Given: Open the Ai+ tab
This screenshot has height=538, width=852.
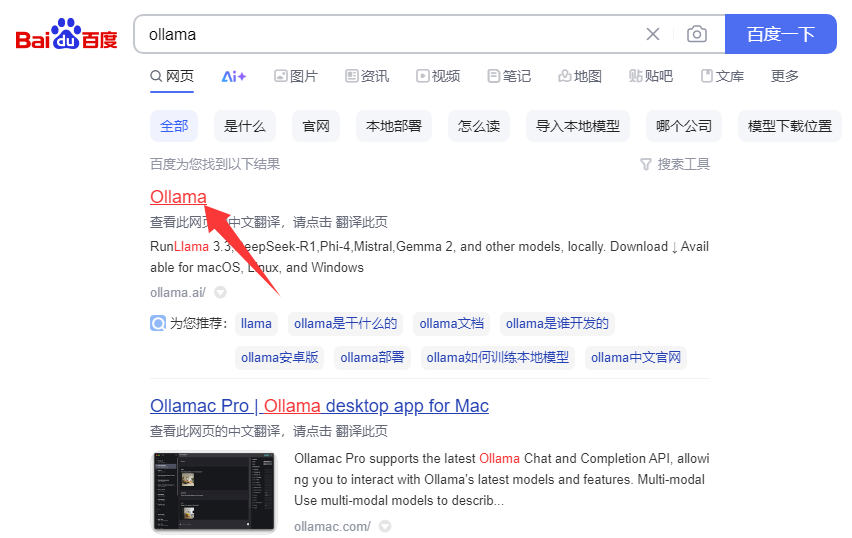Looking at the screenshot, I should [x=234, y=76].
